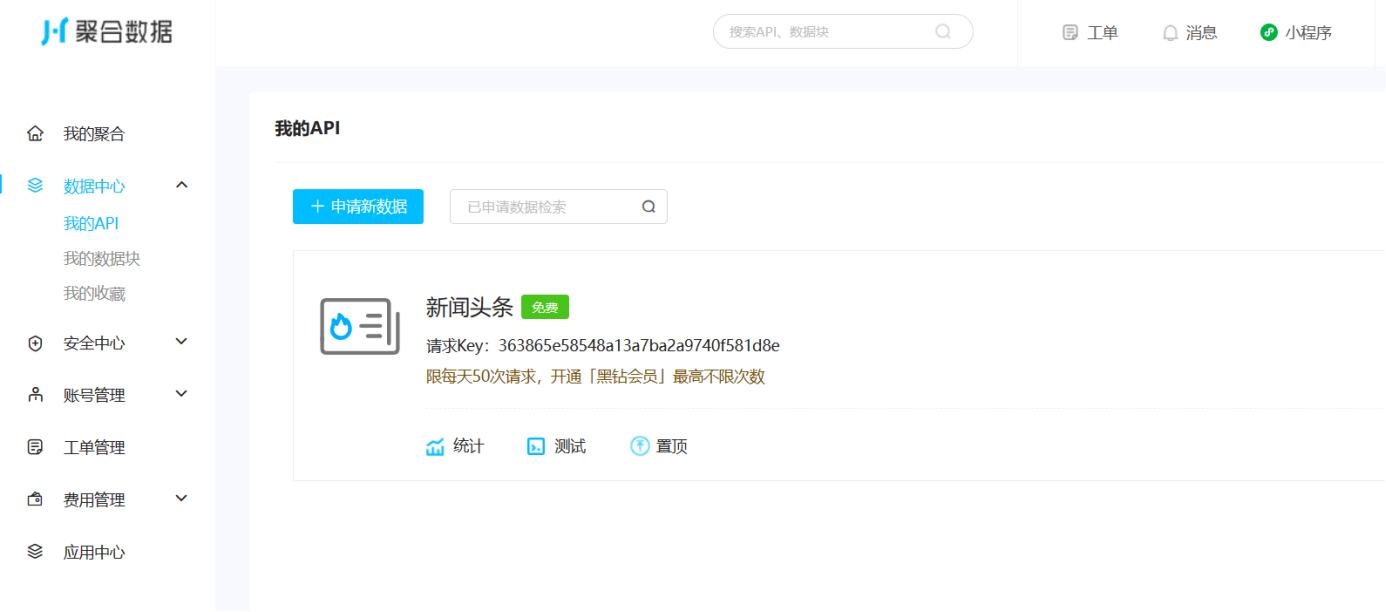Click the 消息 bell icon

[x=1170, y=33]
